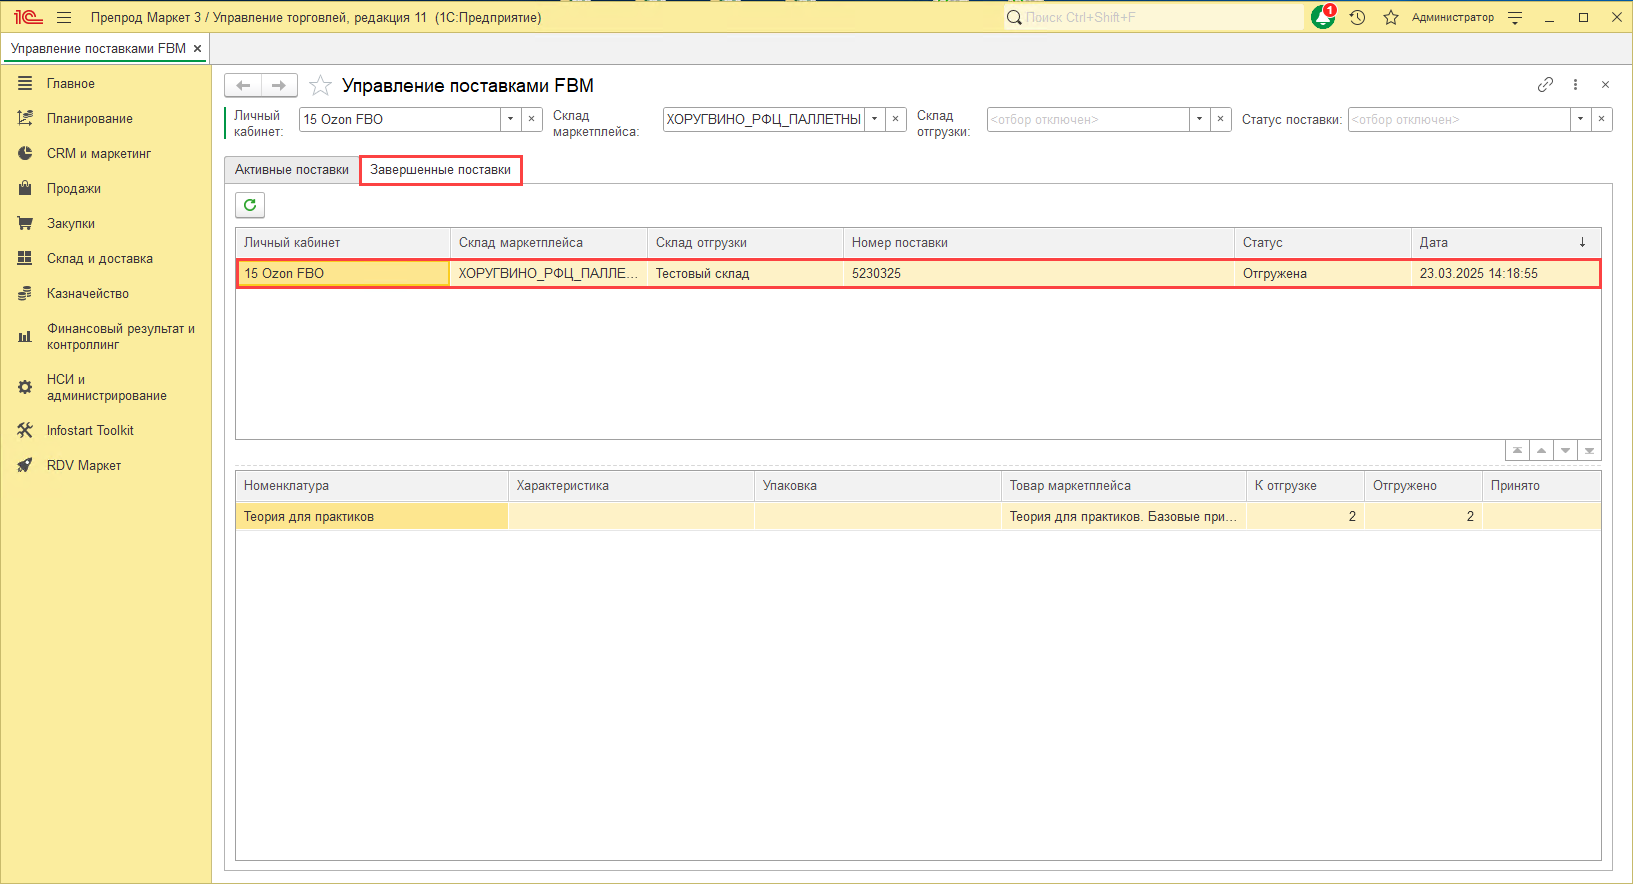Open the main hamburger menu in title bar
1633x884 pixels.
point(64,17)
